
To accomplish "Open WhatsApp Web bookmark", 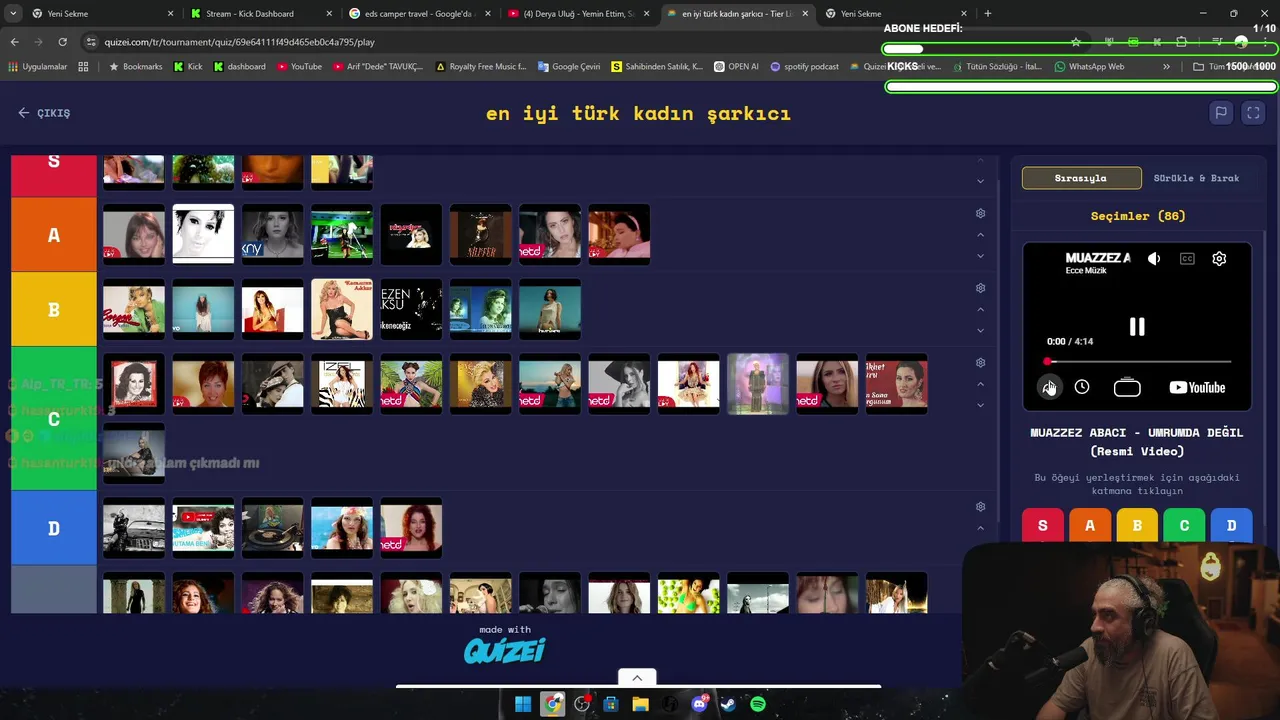I will [1089, 67].
